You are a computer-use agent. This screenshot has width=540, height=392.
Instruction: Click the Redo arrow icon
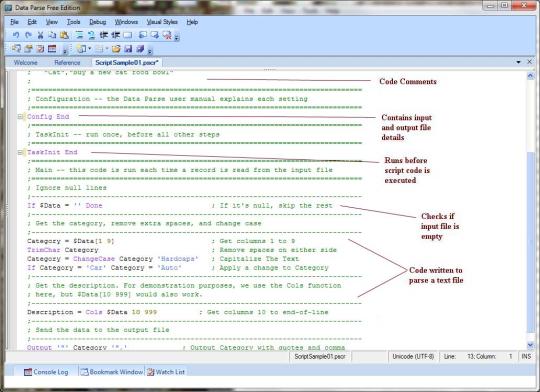point(28,35)
